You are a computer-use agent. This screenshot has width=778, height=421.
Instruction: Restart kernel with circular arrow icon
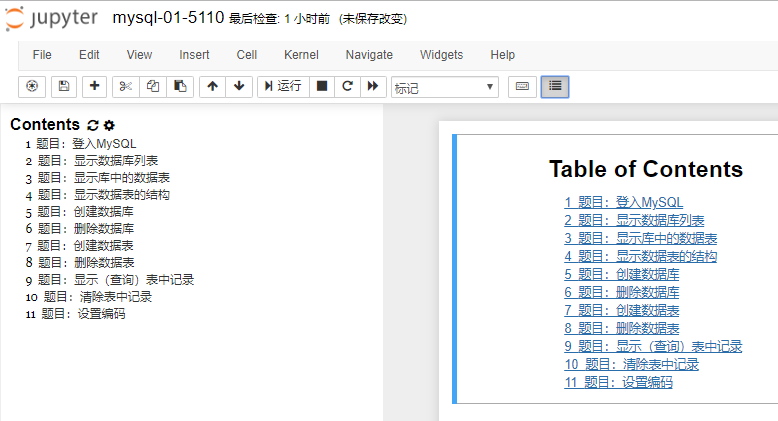pos(347,86)
